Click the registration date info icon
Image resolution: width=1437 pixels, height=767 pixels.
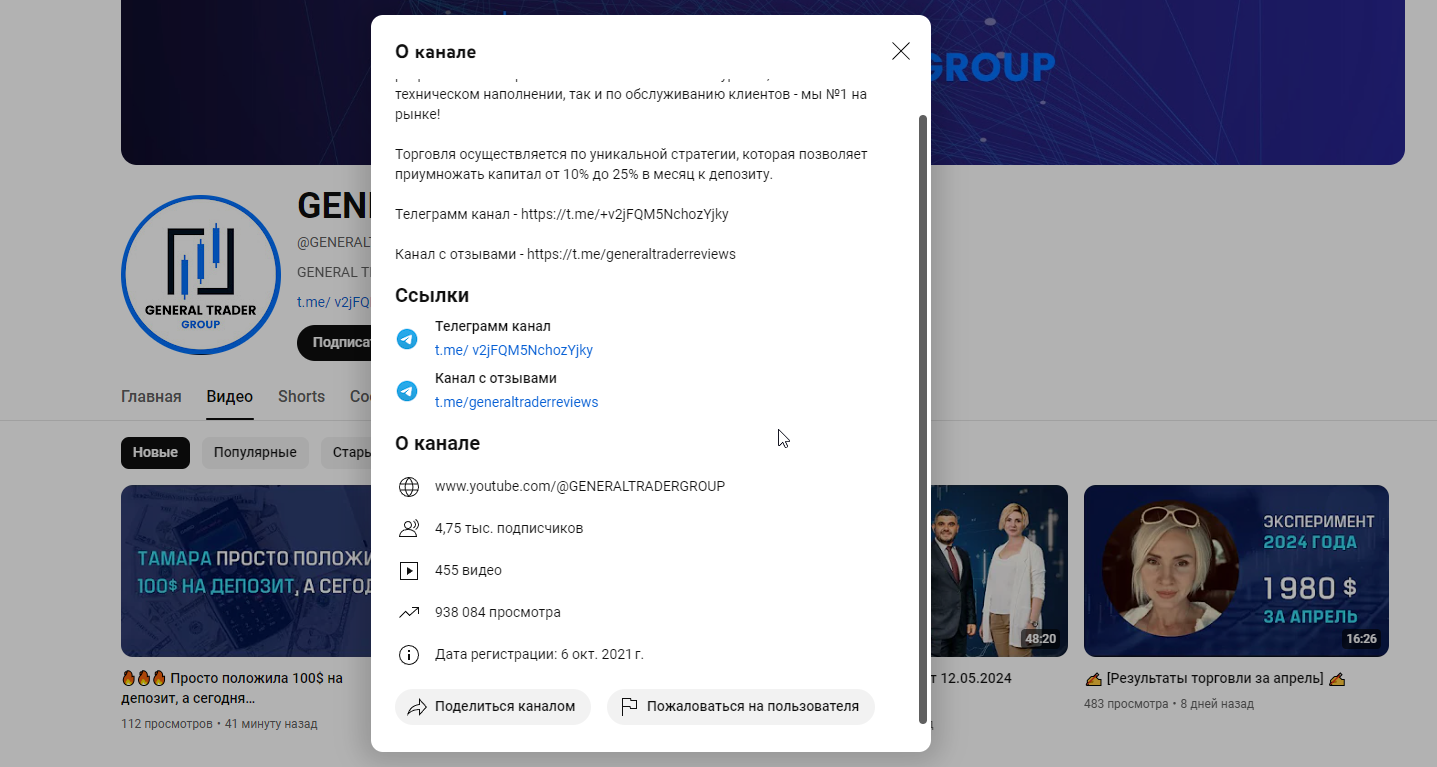click(408, 655)
